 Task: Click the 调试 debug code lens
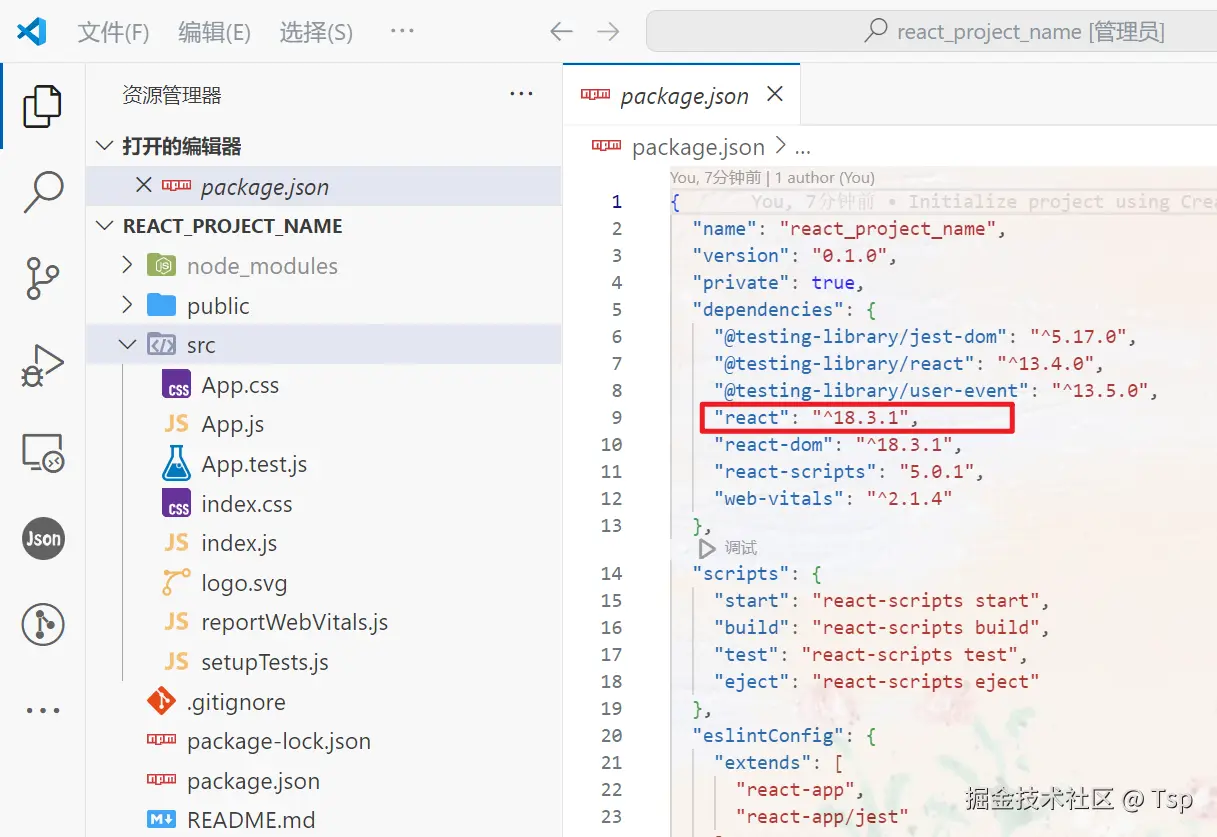point(741,548)
